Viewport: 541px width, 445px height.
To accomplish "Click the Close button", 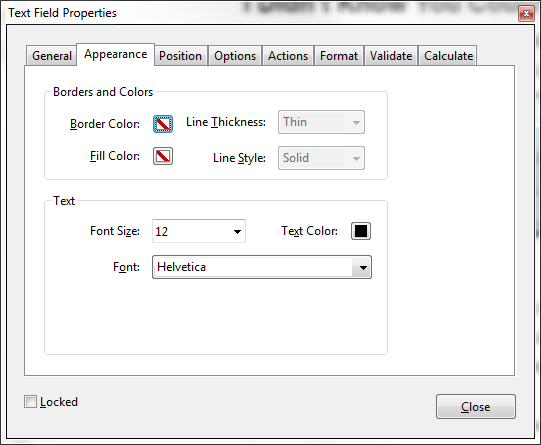I will (x=476, y=407).
